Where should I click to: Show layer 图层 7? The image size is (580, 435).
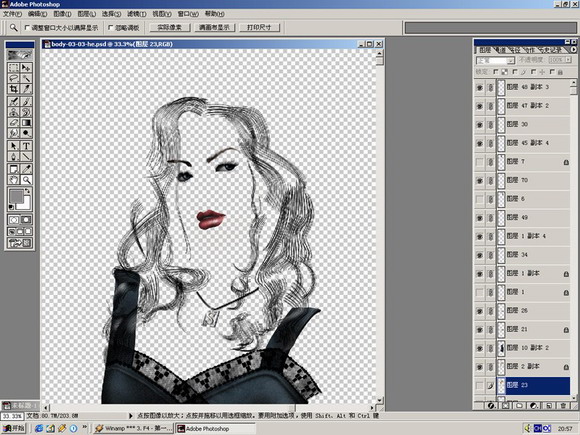[479, 162]
